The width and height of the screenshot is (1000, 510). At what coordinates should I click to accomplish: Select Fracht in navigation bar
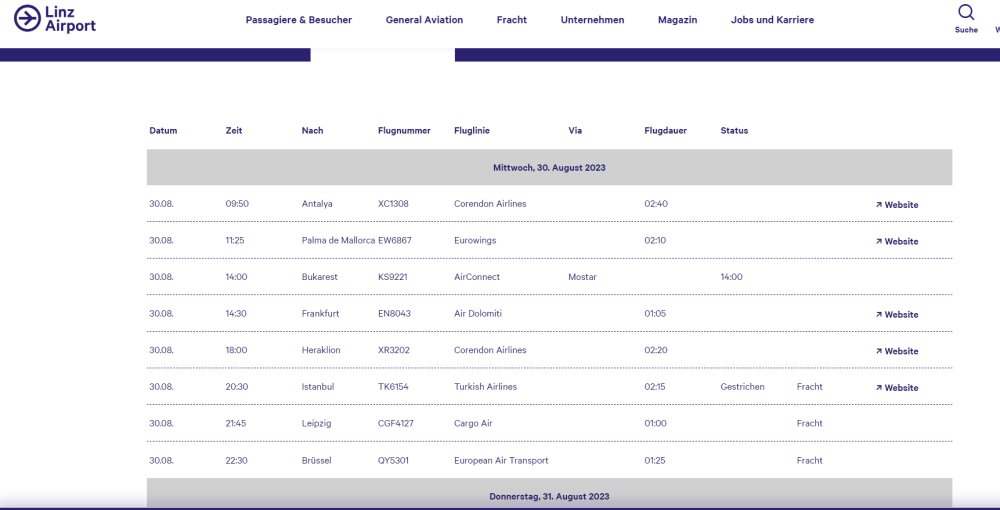[x=511, y=20]
